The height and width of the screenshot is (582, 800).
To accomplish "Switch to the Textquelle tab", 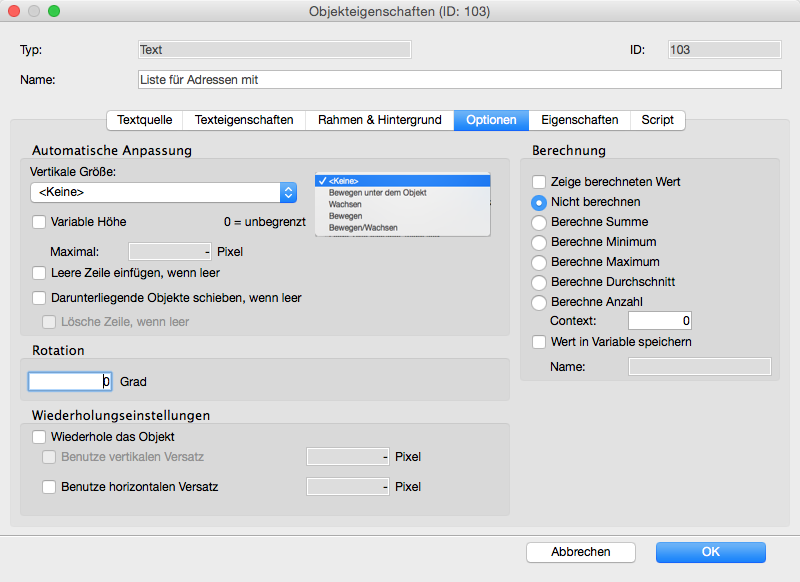I will click(x=144, y=120).
